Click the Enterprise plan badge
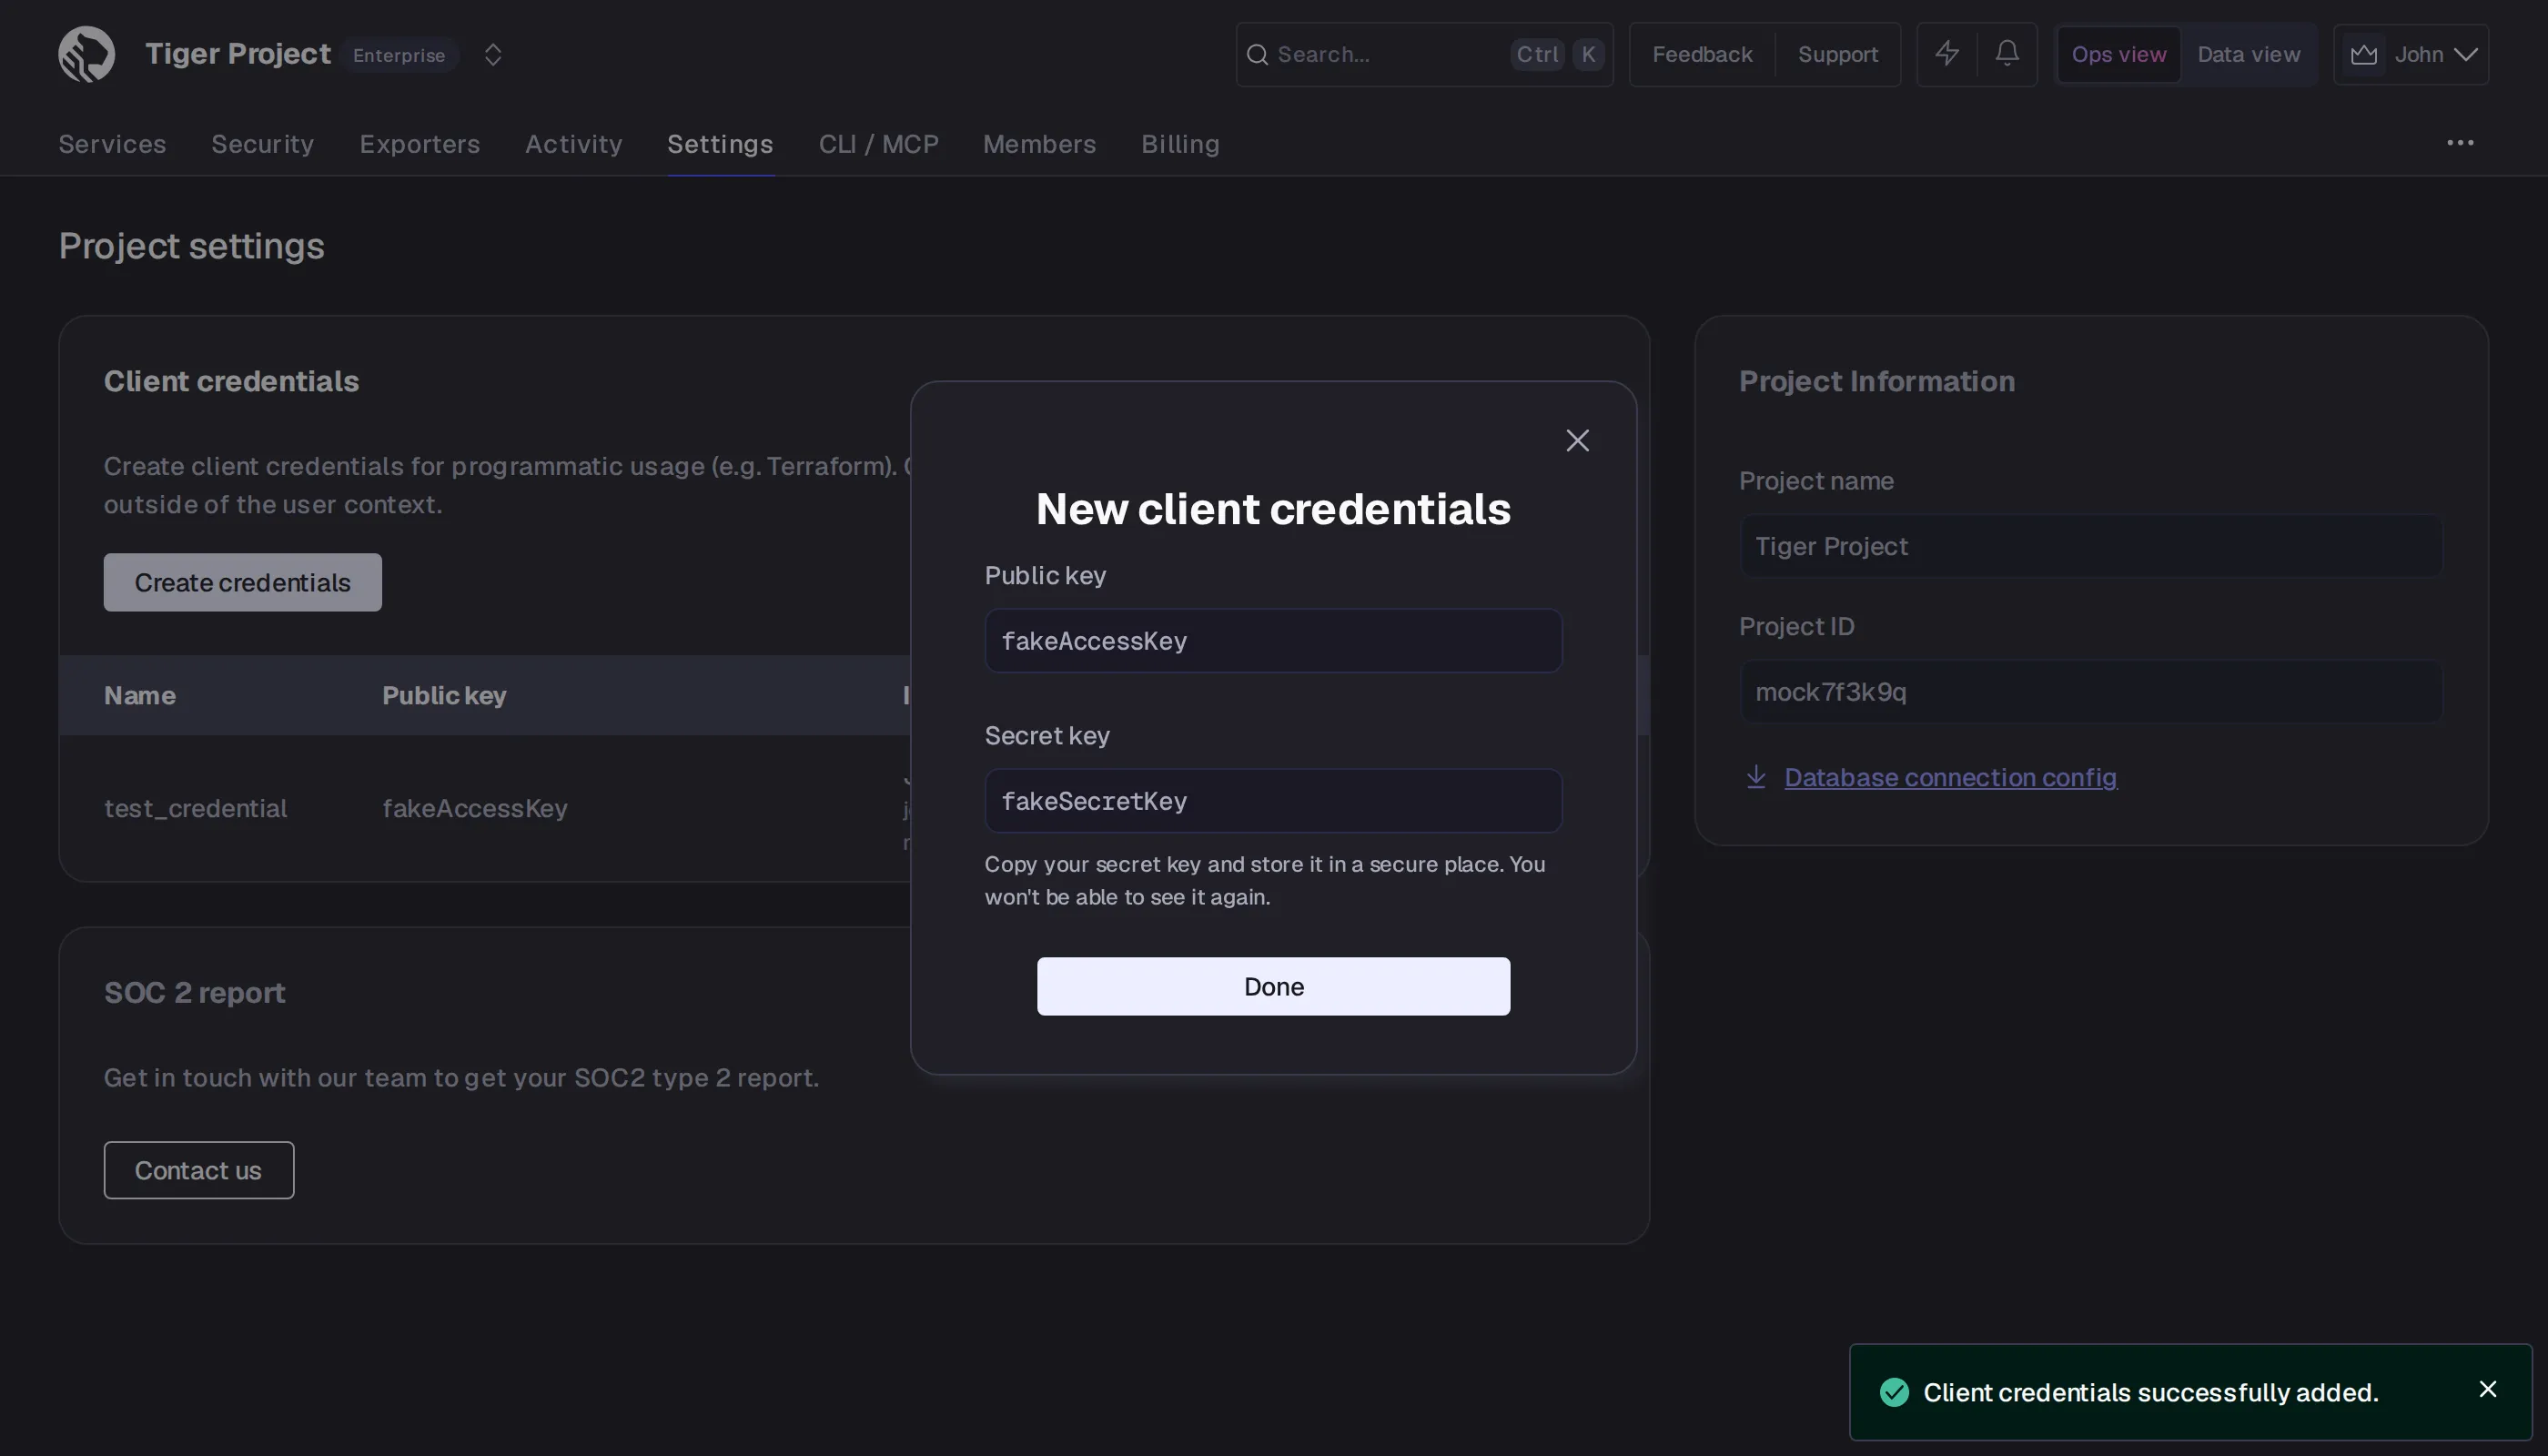 (399, 55)
